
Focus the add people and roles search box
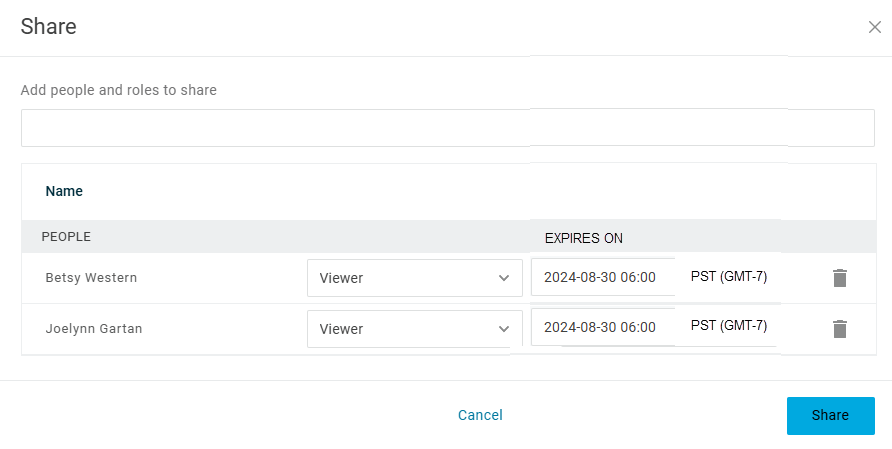447,128
